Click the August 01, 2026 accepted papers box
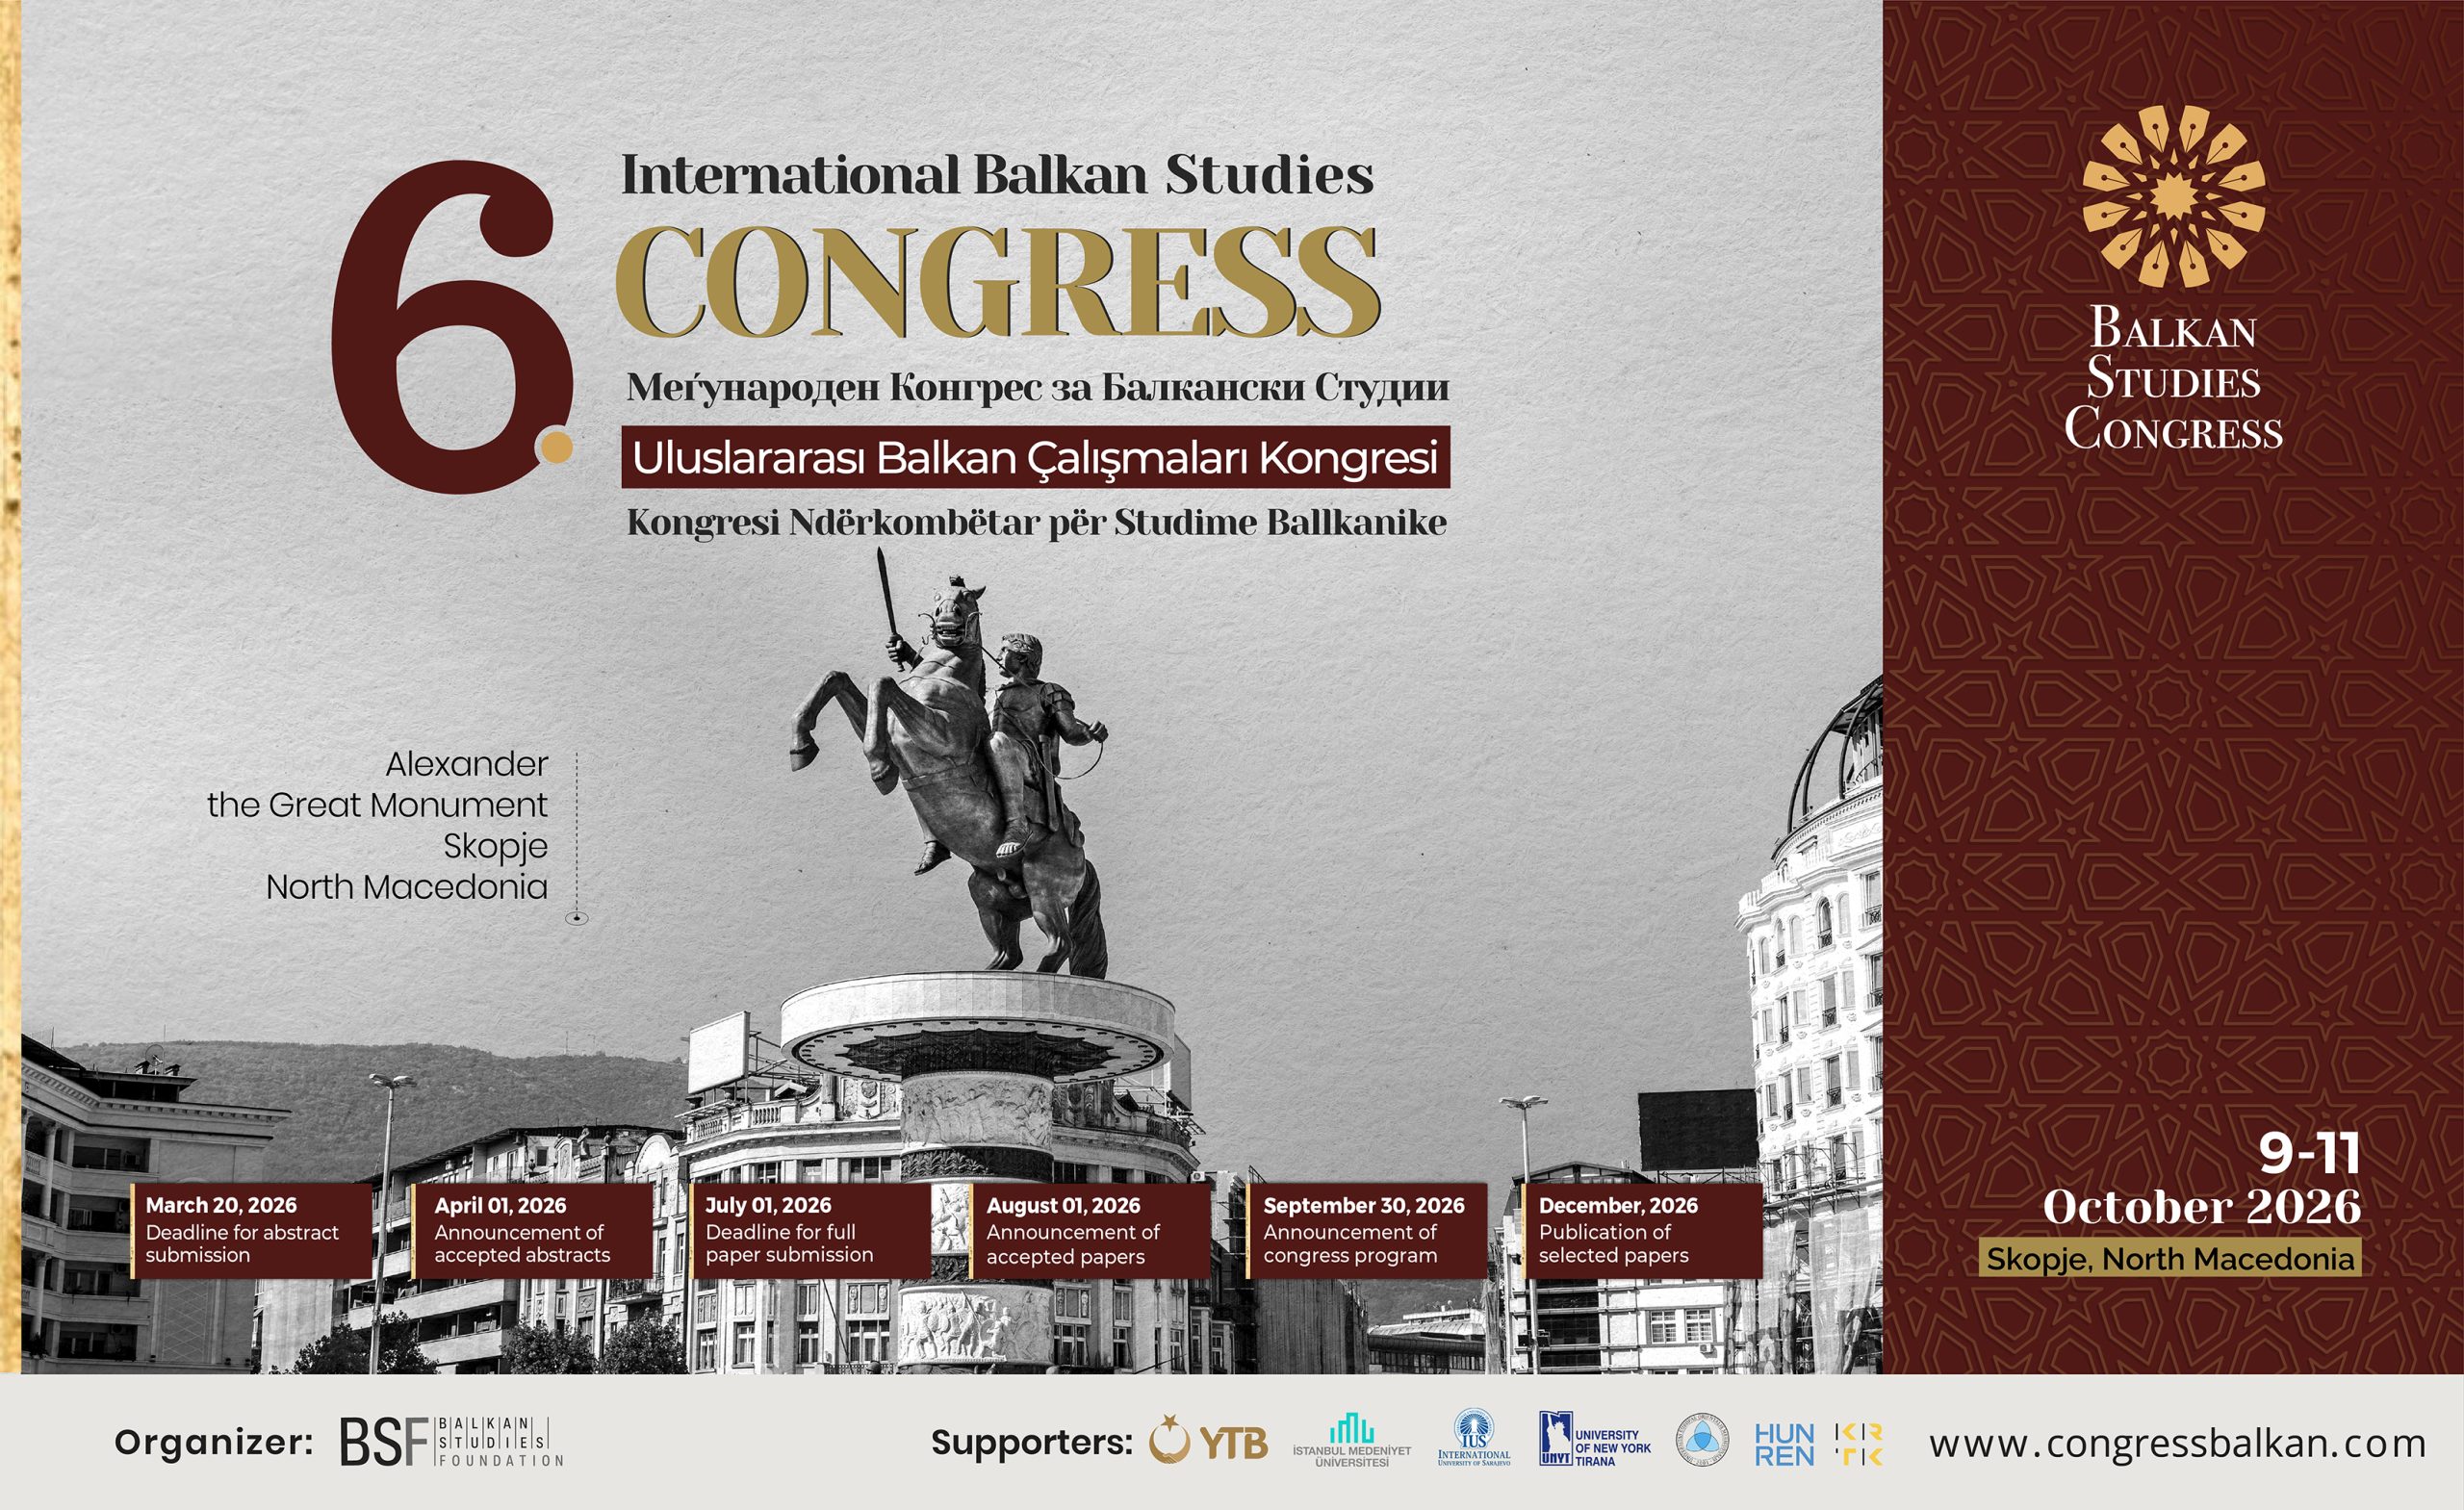 (1090, 1230)
